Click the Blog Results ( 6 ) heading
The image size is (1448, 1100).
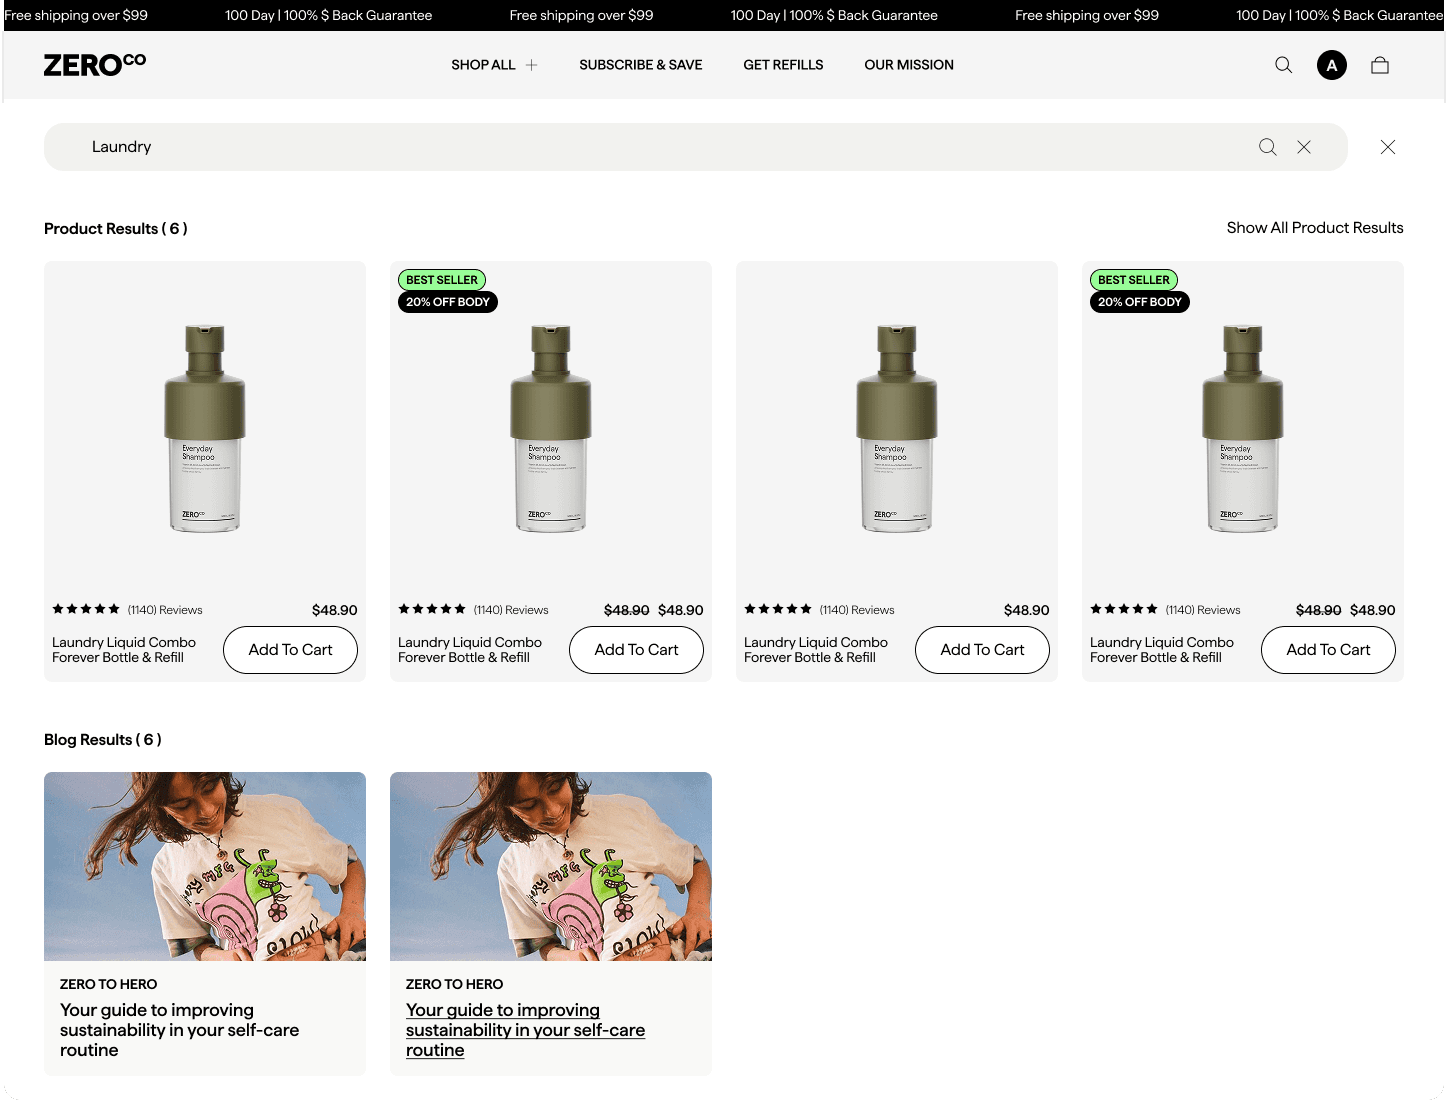103,740
